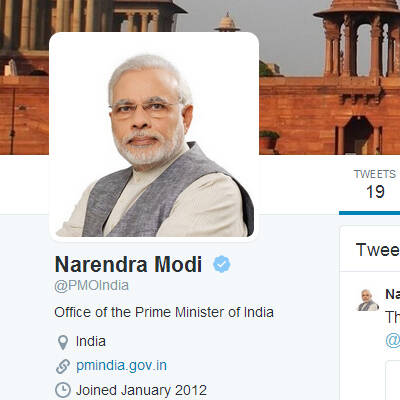The height and width of the screenshot is (400, 400).
Task: Click the tweet count 19
Action: (375, 192)
